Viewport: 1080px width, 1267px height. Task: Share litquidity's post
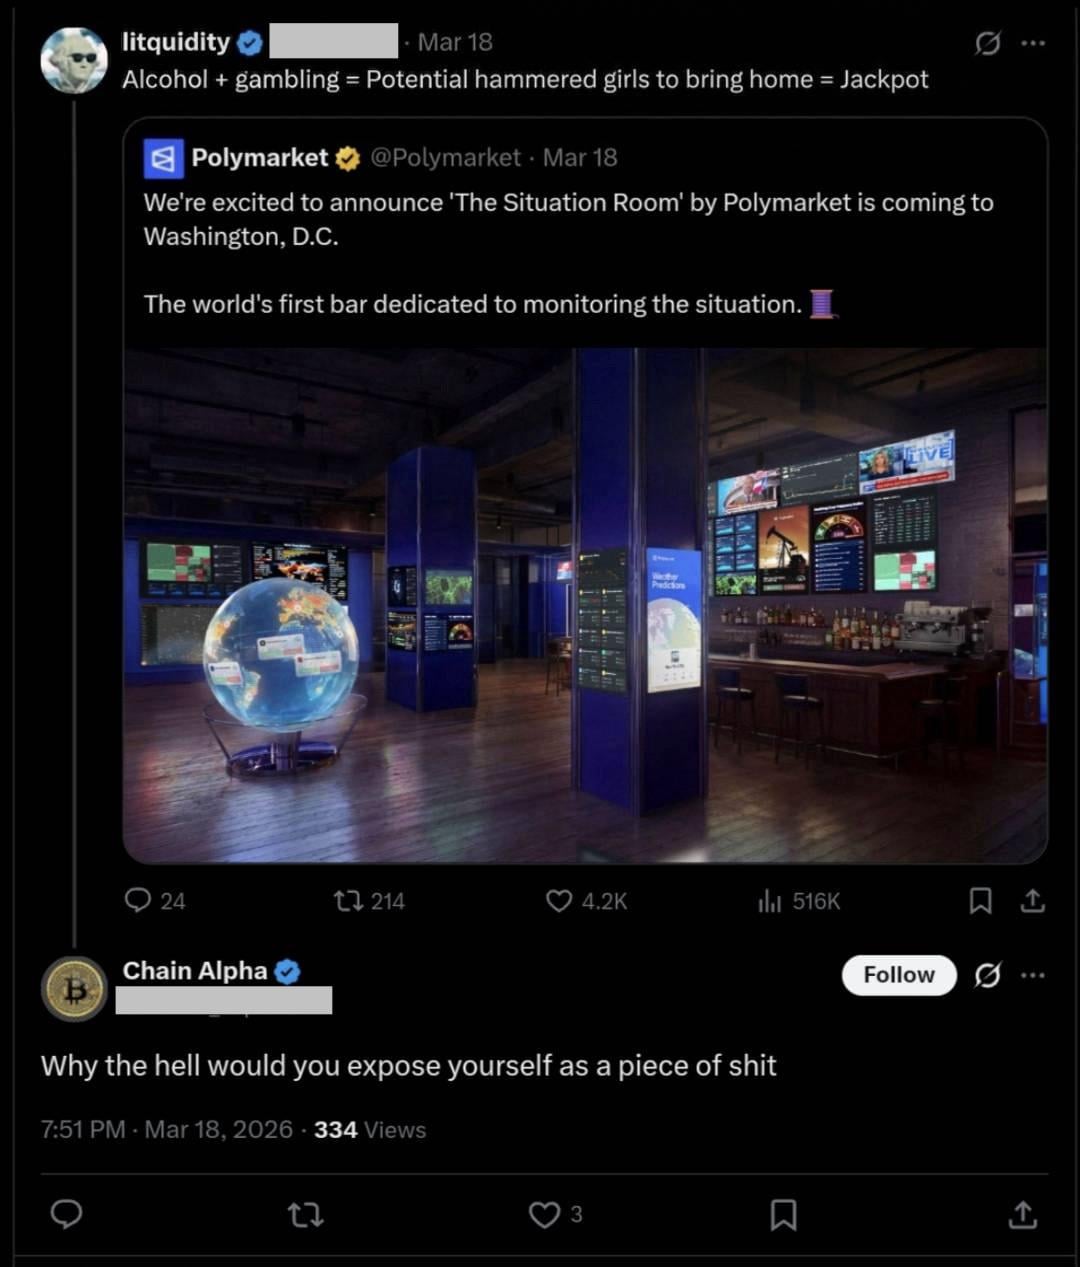point(1032,901)
